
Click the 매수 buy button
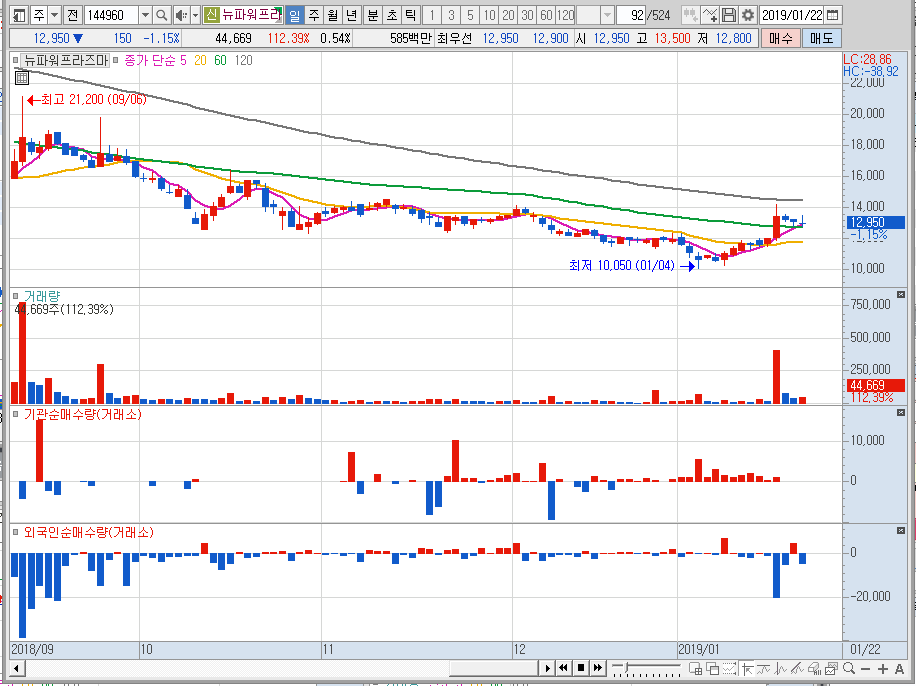pyautogui.click(x=780, y=38)
